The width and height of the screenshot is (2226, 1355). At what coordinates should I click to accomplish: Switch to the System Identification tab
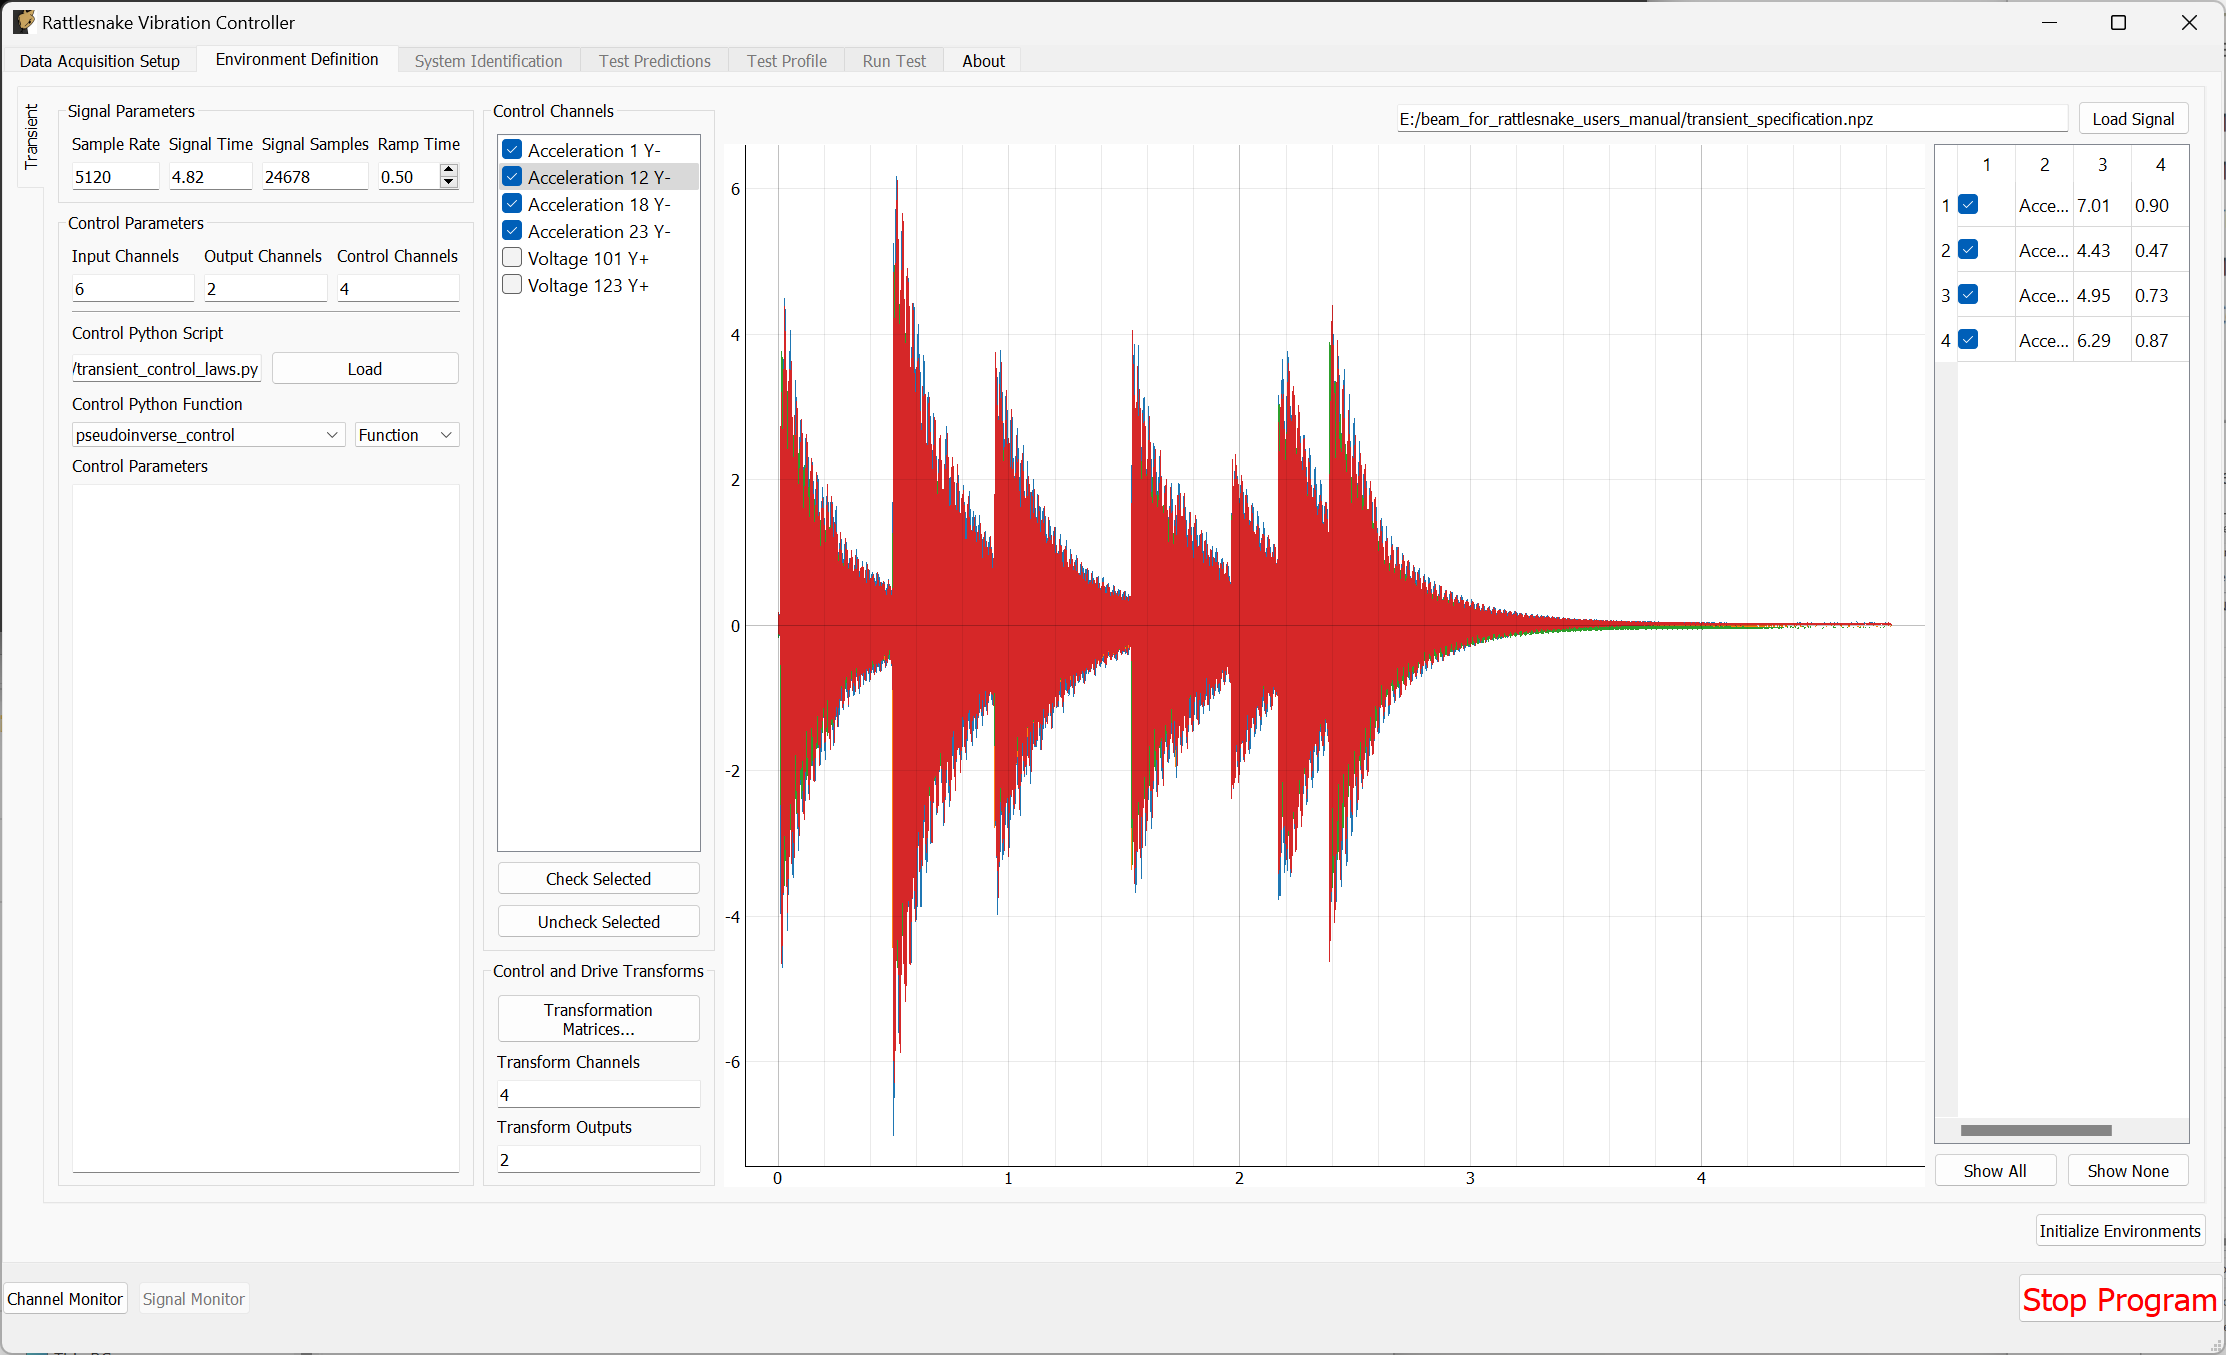[x=488, y=60]
